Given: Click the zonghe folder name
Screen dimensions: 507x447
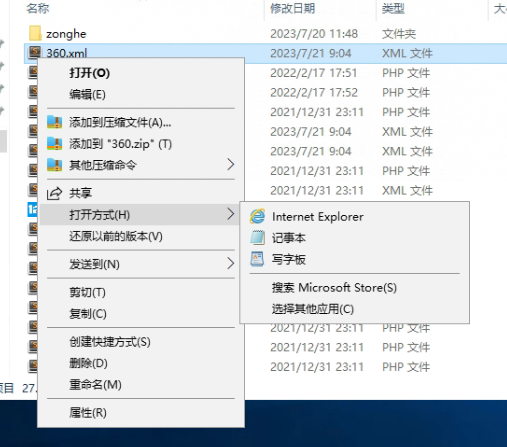Looking at the screenshot, I should (x=66, y=34).
